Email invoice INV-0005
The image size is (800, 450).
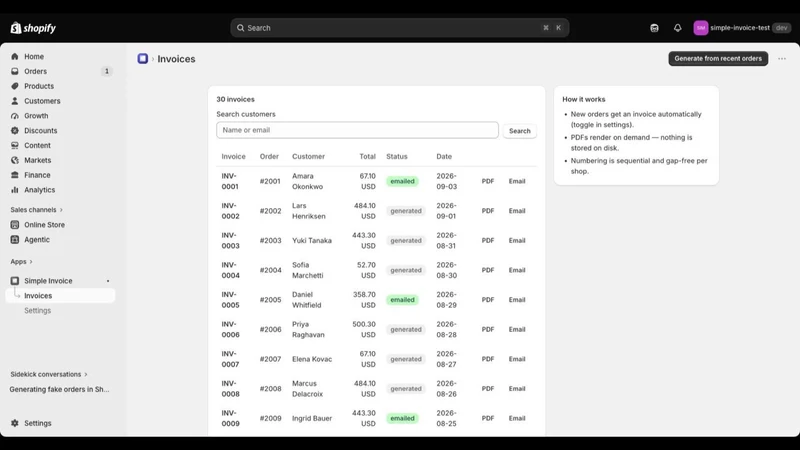[x=517, y=299]
